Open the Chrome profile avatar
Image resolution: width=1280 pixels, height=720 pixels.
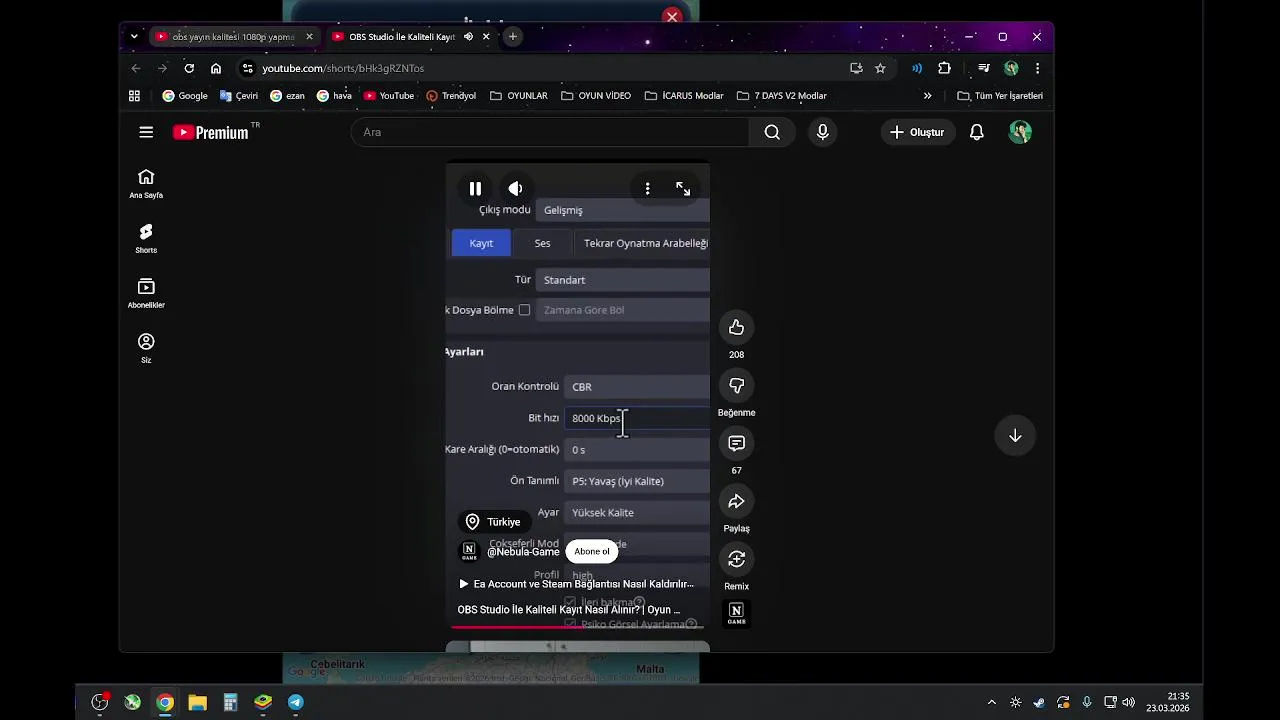1011,68
